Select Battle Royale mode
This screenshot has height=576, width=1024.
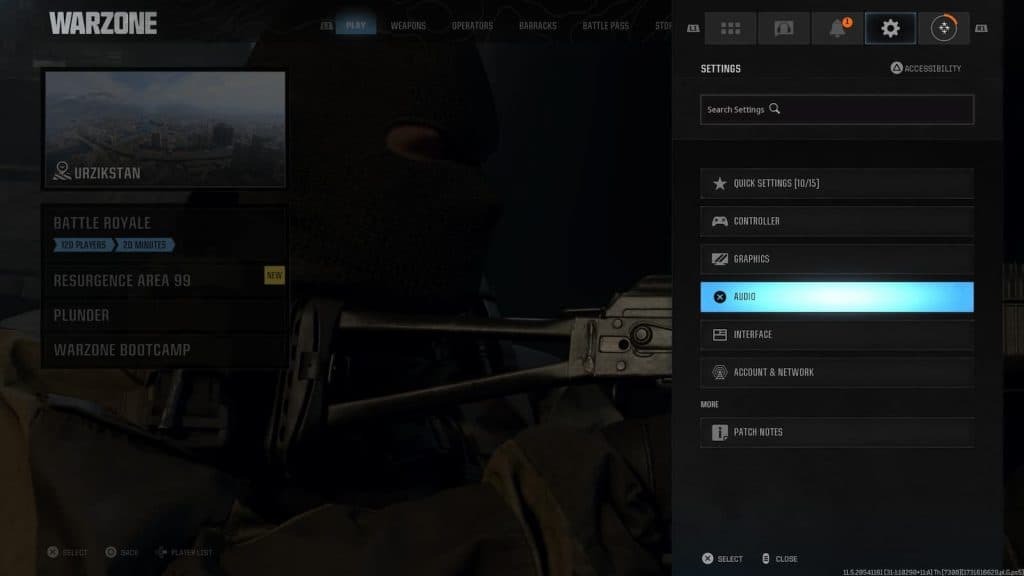click(x=164, y=233)
